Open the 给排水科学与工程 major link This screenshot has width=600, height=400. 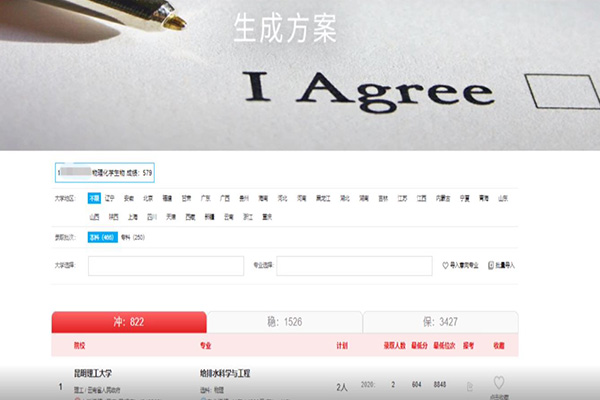coord(225,373)
